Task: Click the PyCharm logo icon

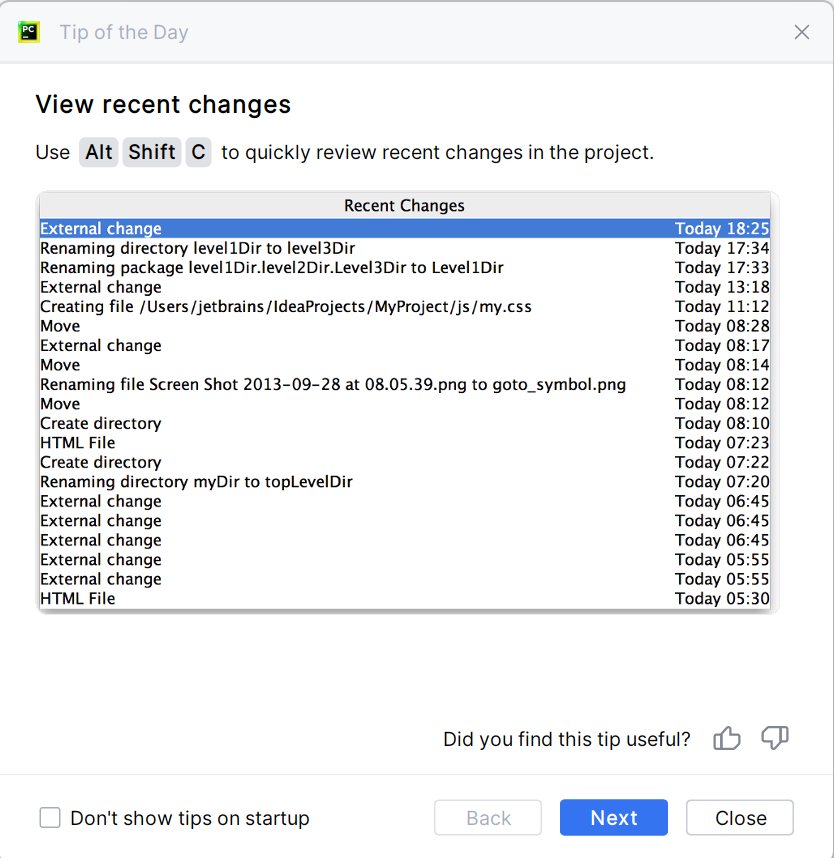Action: [29, 32]
